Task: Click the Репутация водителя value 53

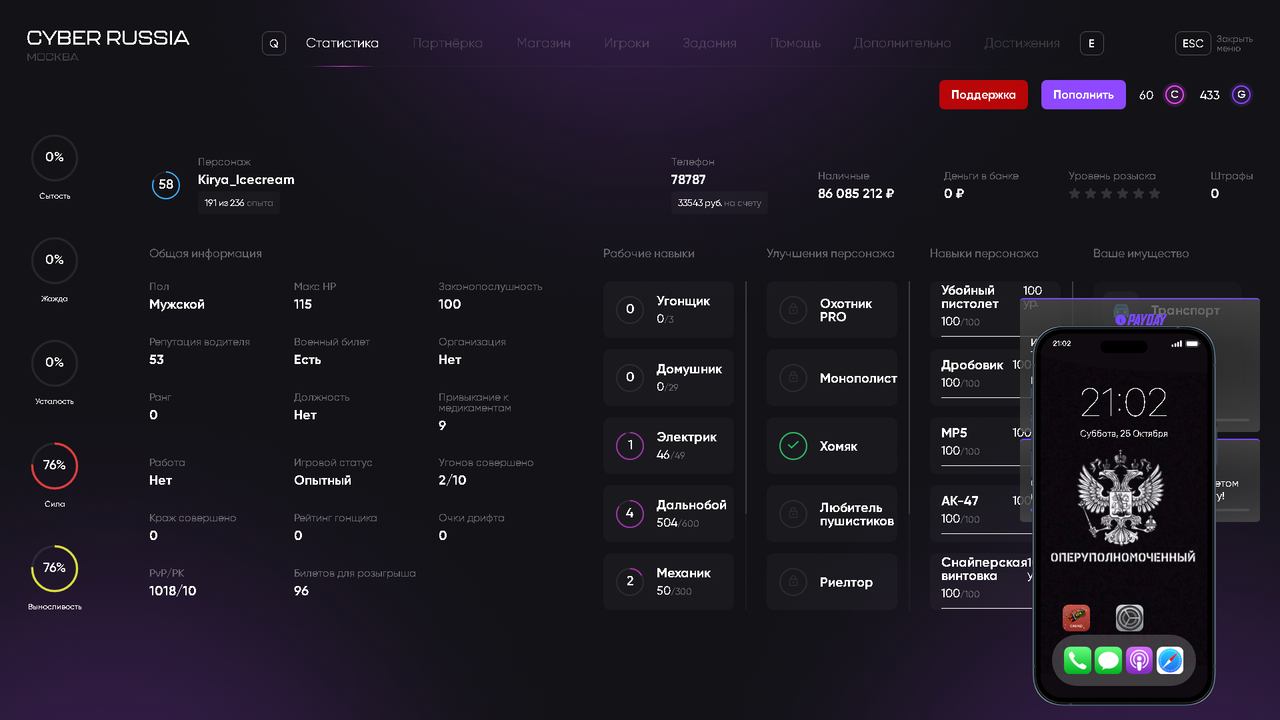Action: (x=156, y=360)
